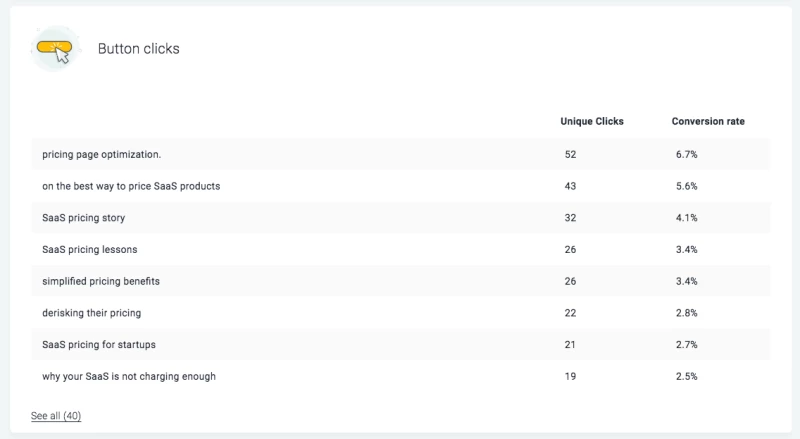Image resolution: width=800 pixels, height=439 pixels.
Task: Click the Button clicks heading
Action: (138, 49)
